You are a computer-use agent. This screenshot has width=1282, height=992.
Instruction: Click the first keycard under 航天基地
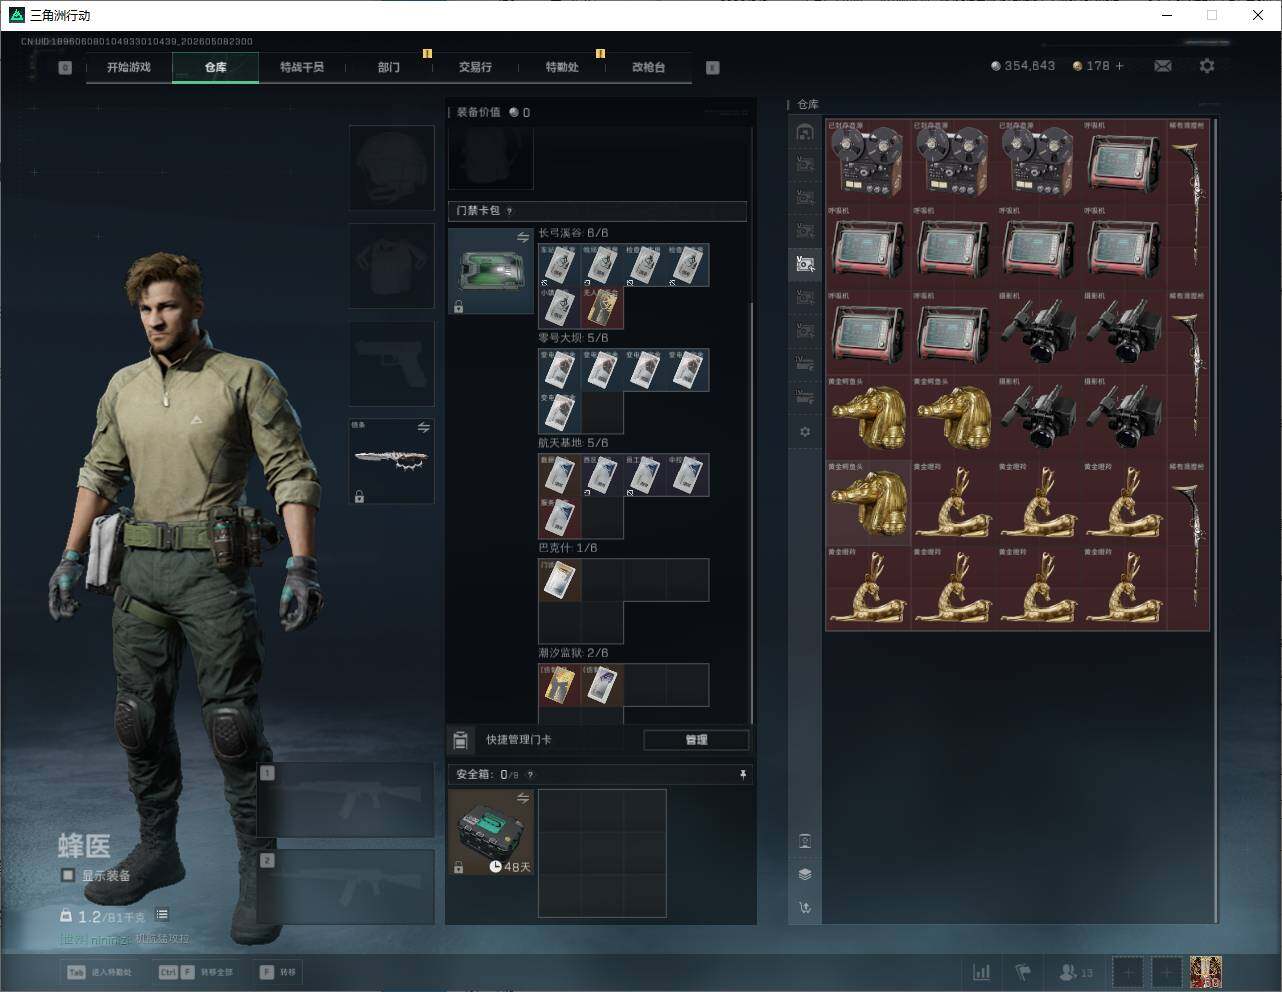point(560,475)
